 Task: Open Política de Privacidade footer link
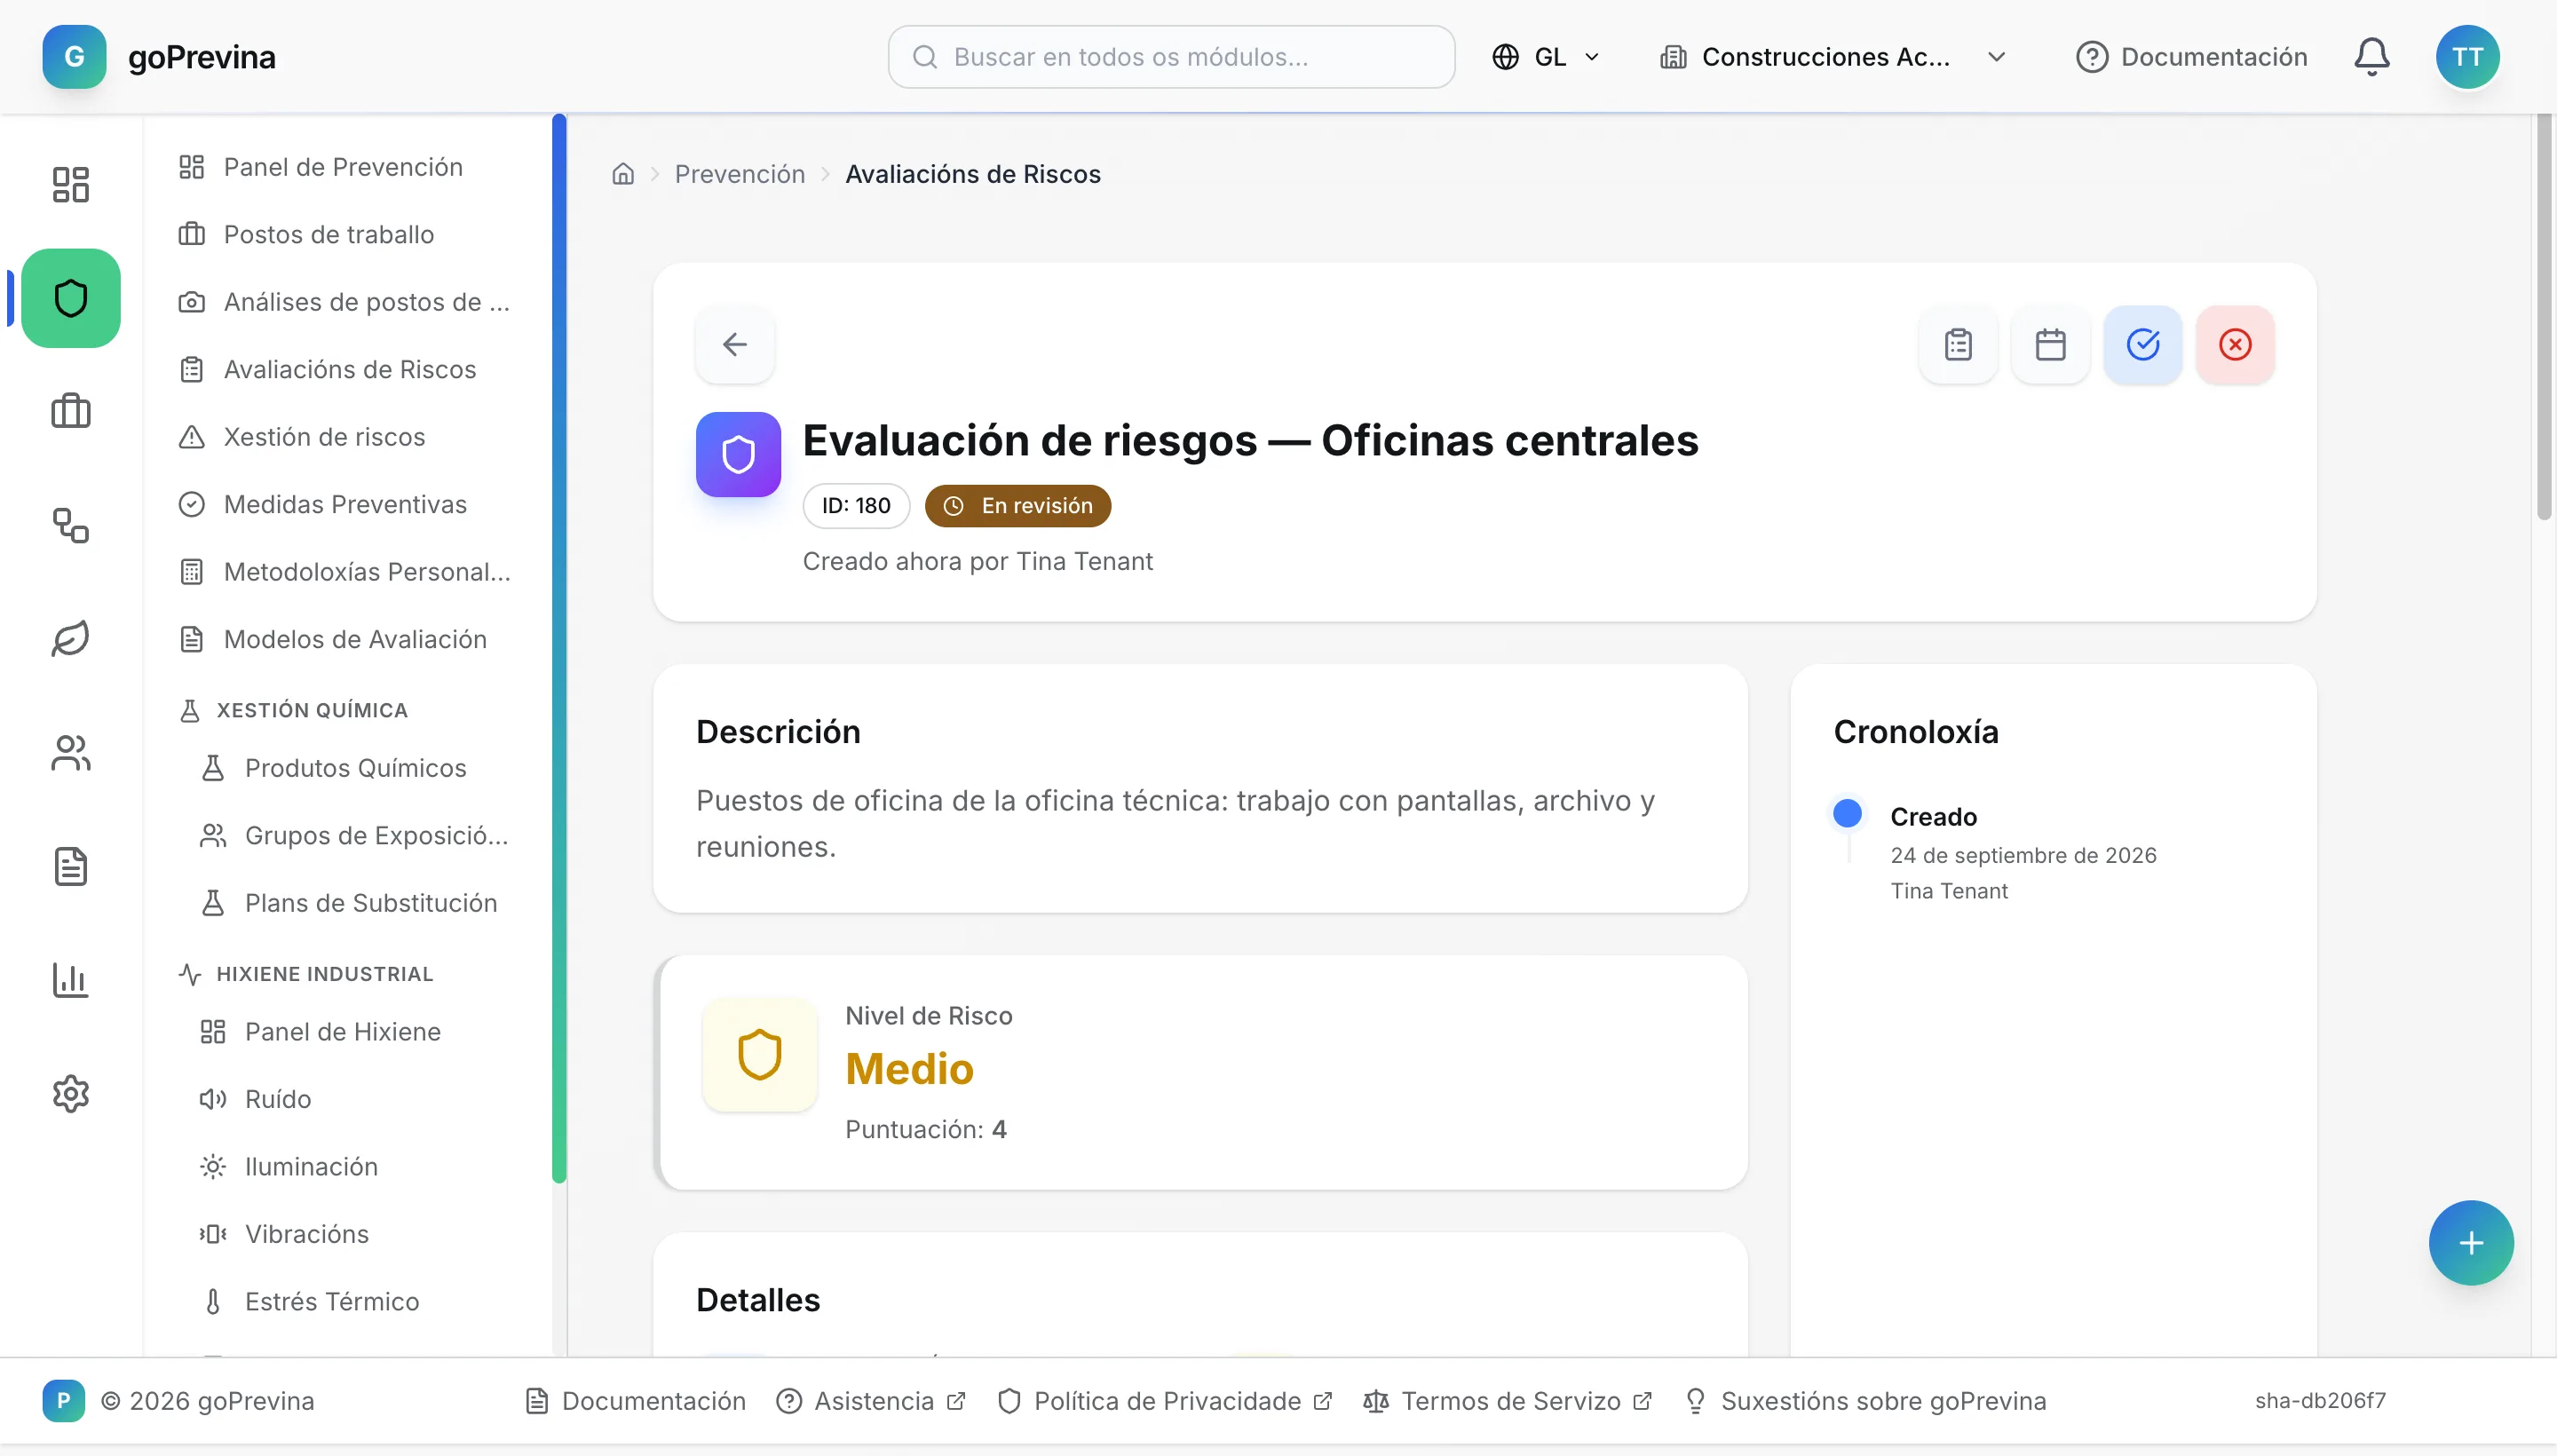pyautogui.click(x=1165, y=1401)
